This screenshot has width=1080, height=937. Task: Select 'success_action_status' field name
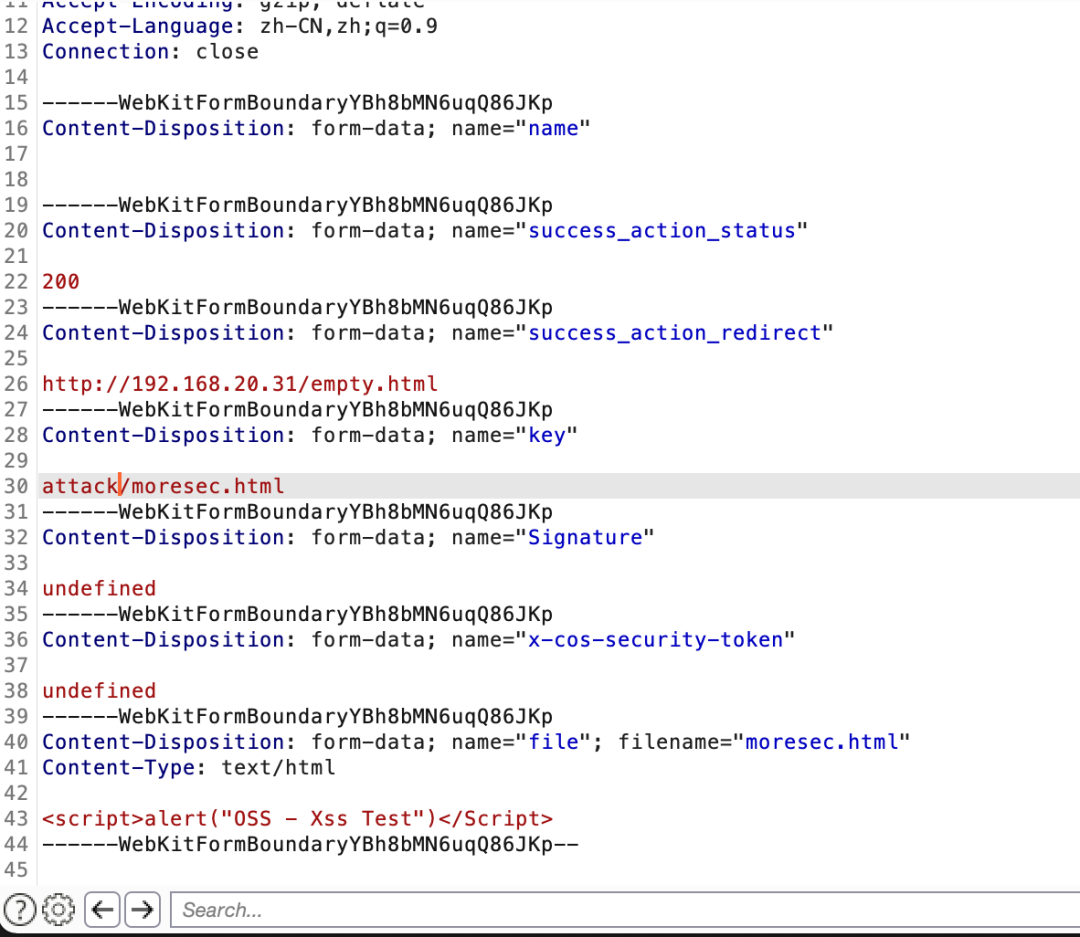coord(661,230)
